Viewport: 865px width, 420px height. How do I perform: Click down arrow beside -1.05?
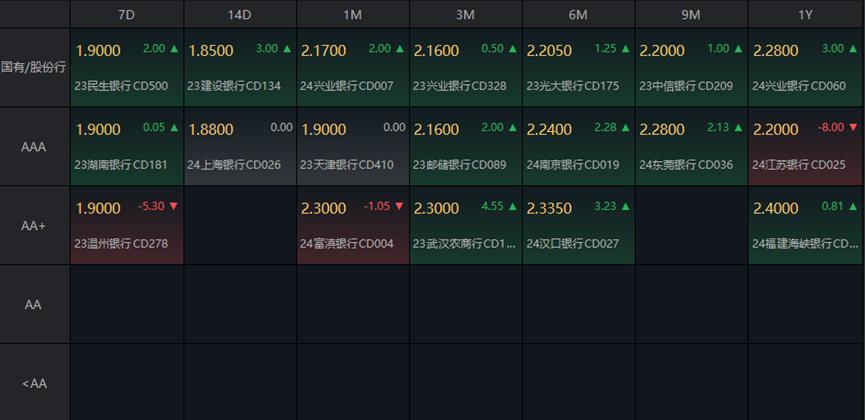tap(400, 206)
